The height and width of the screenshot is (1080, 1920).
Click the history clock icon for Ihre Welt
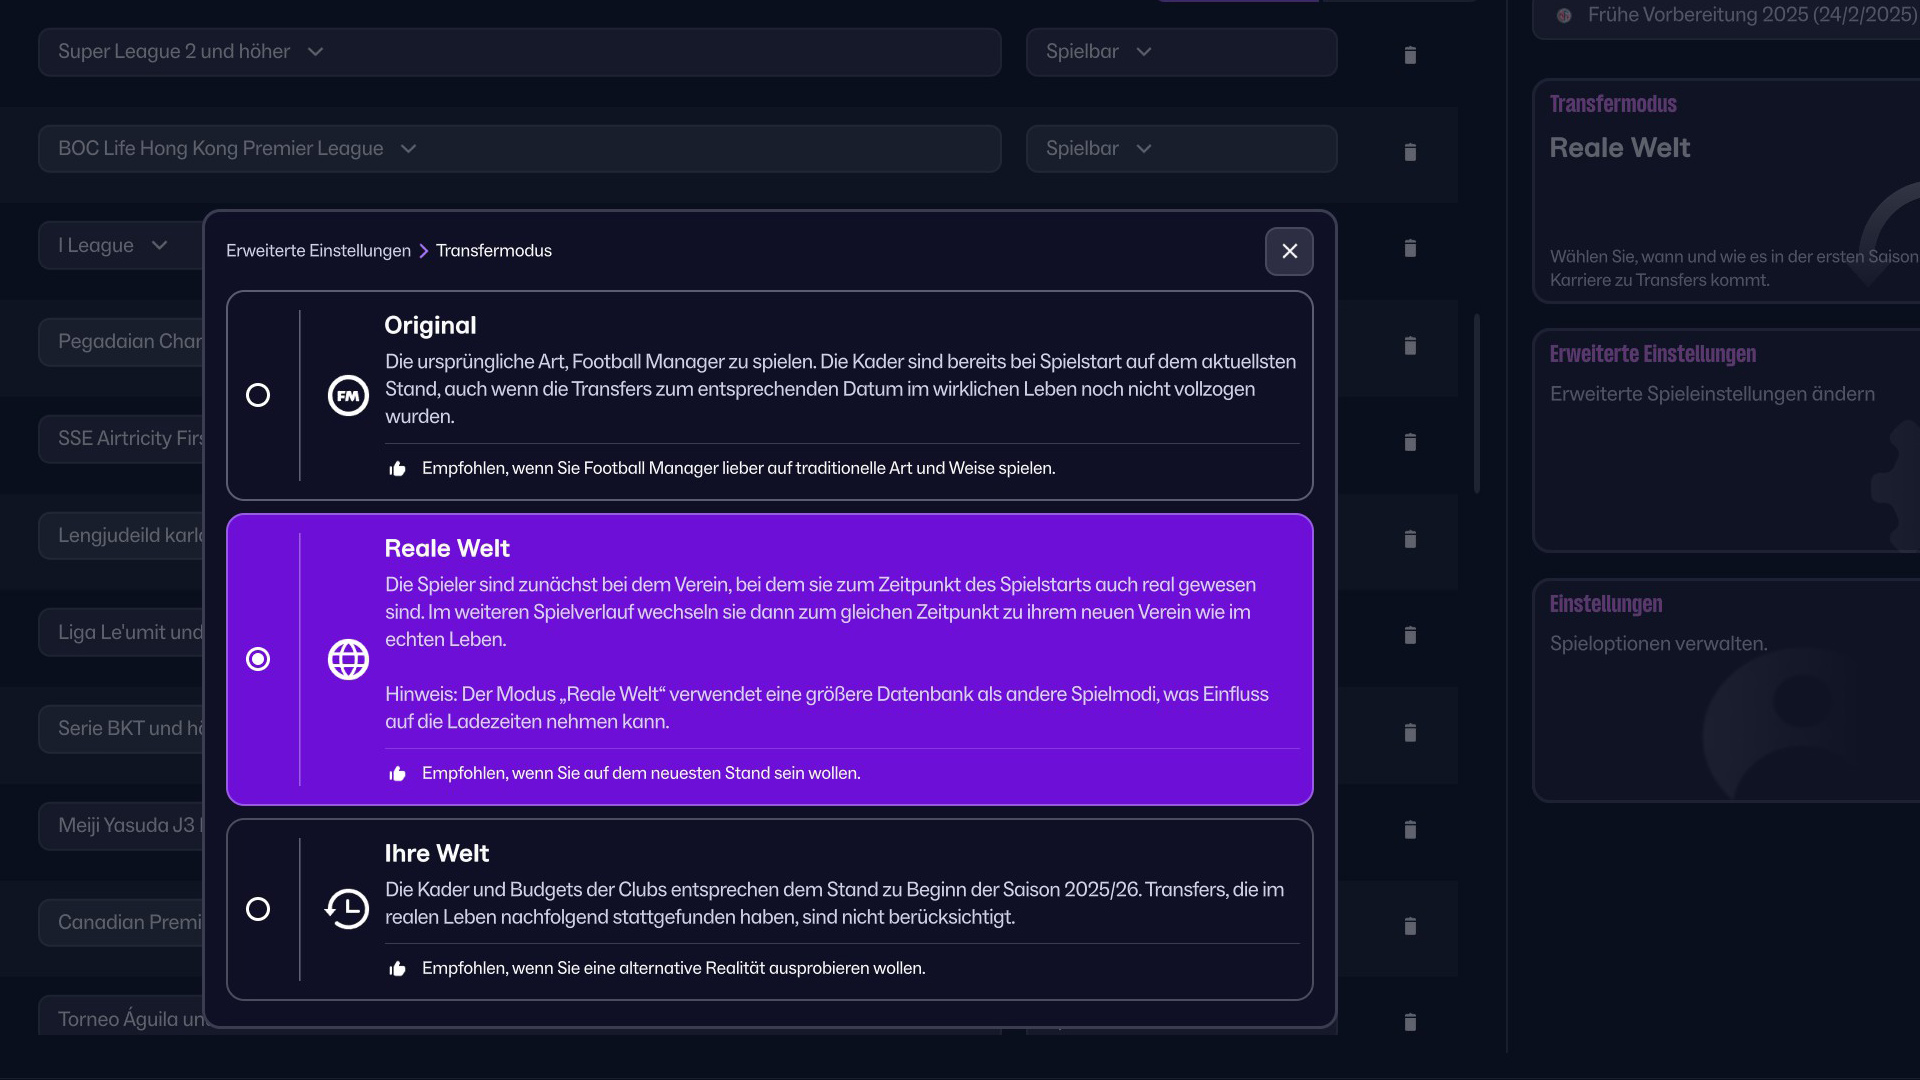pos(347,909)
